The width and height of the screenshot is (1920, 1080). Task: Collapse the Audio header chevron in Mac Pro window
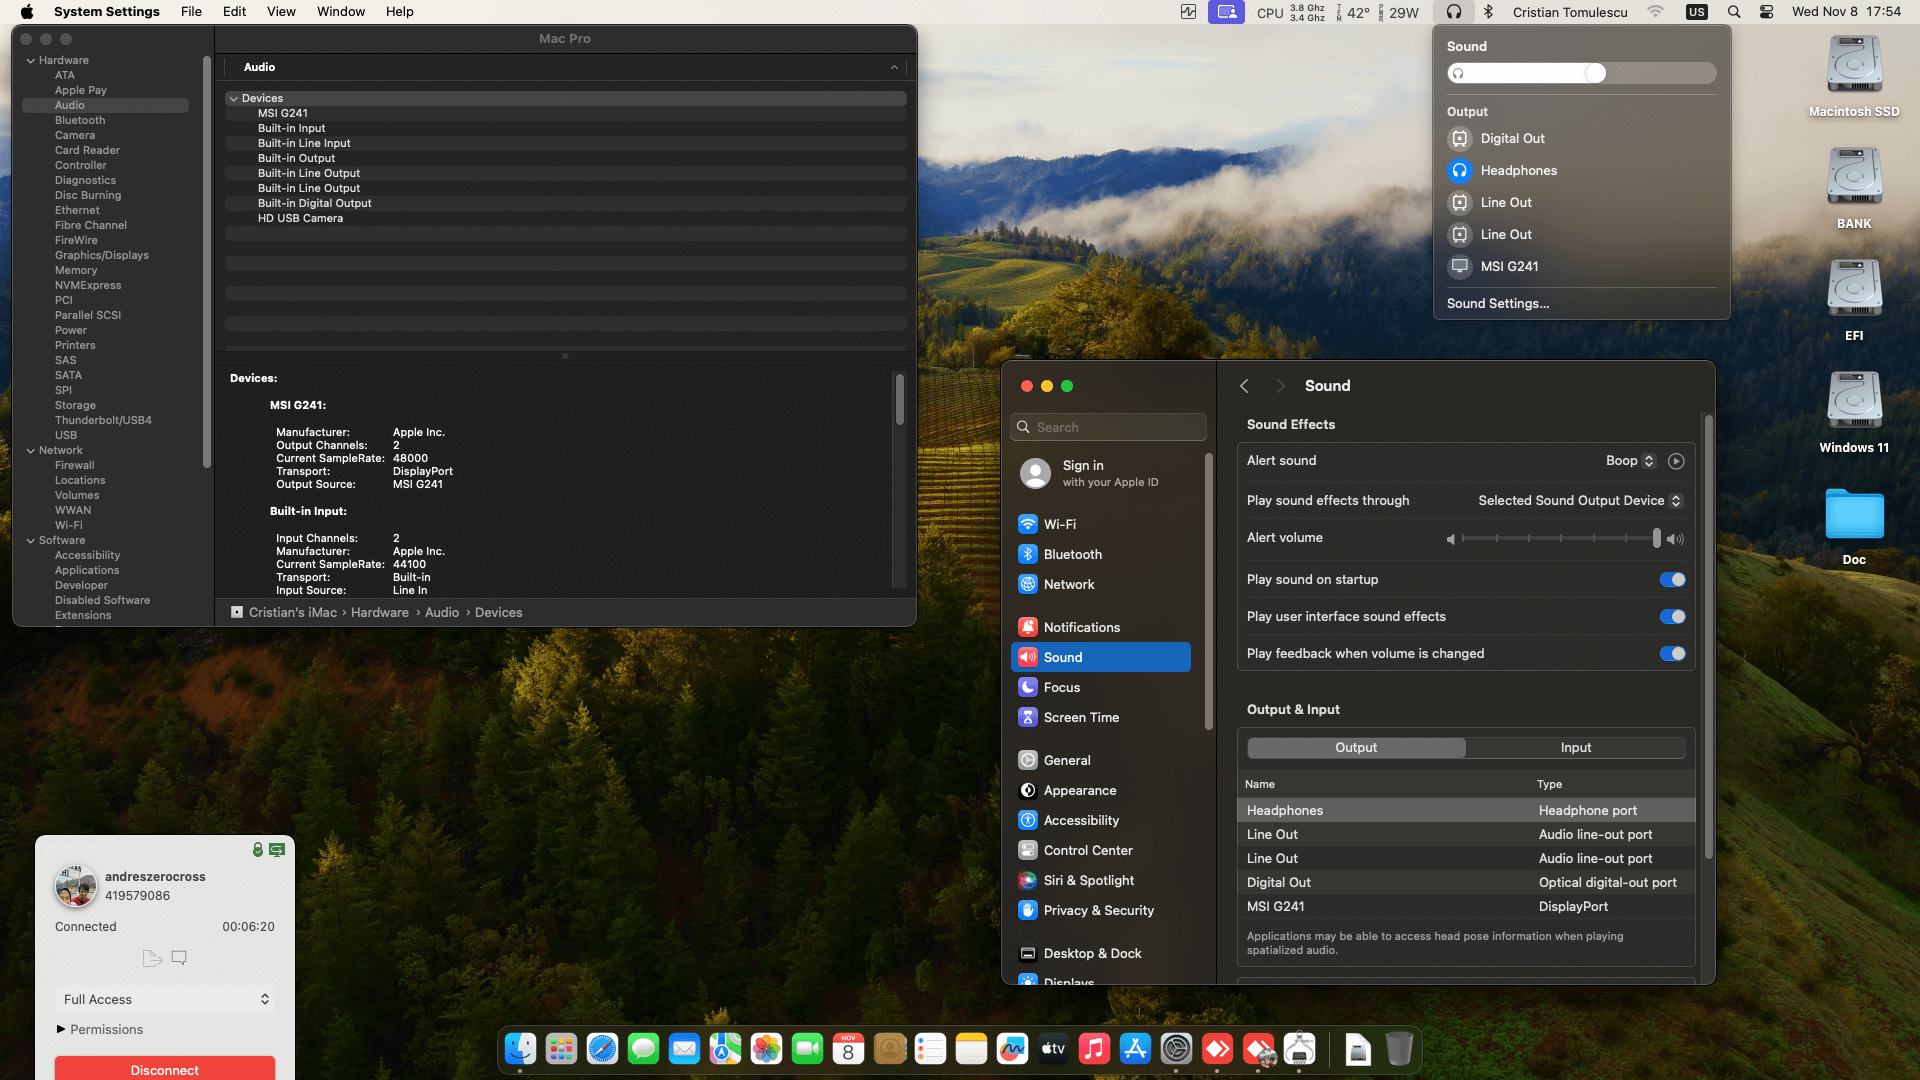point(894,67)
